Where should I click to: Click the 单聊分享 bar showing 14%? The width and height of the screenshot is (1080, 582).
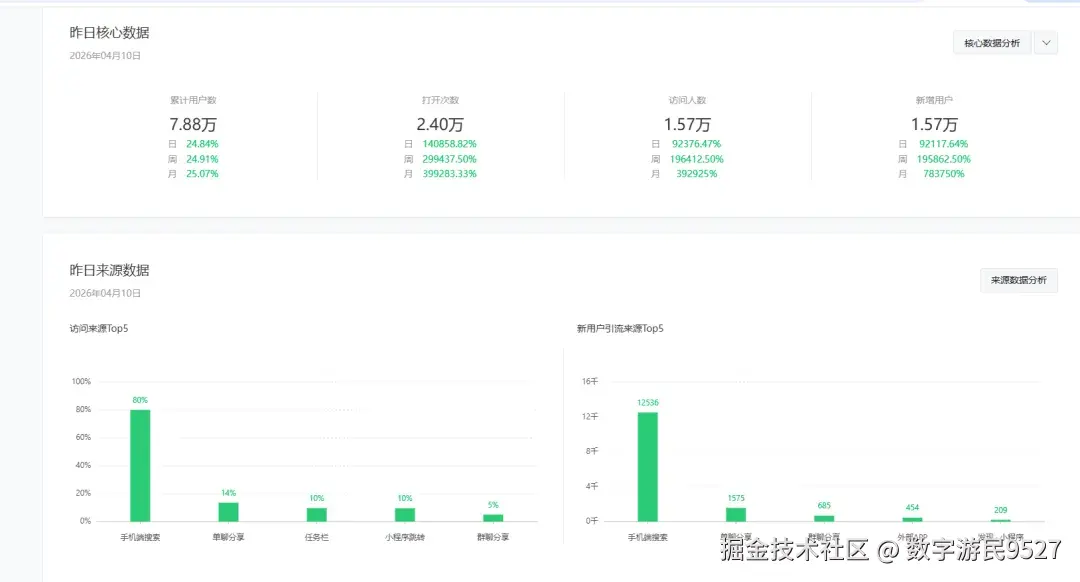pyautogui.click(x=227, y=512)
